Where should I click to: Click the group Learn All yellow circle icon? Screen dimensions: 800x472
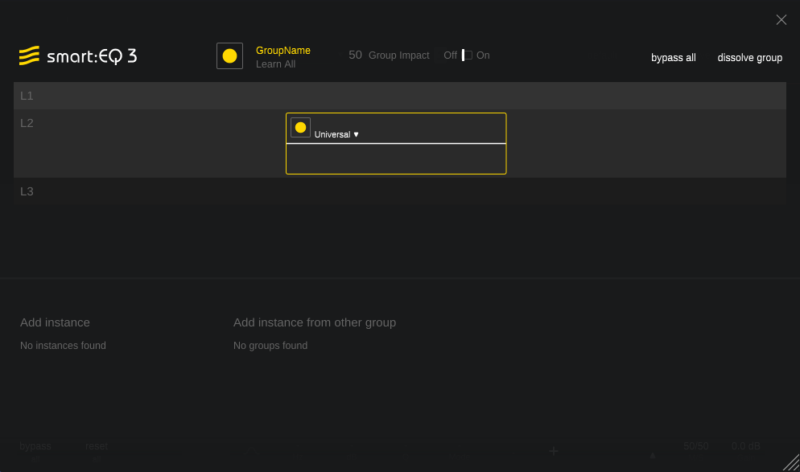click(229, 56)
